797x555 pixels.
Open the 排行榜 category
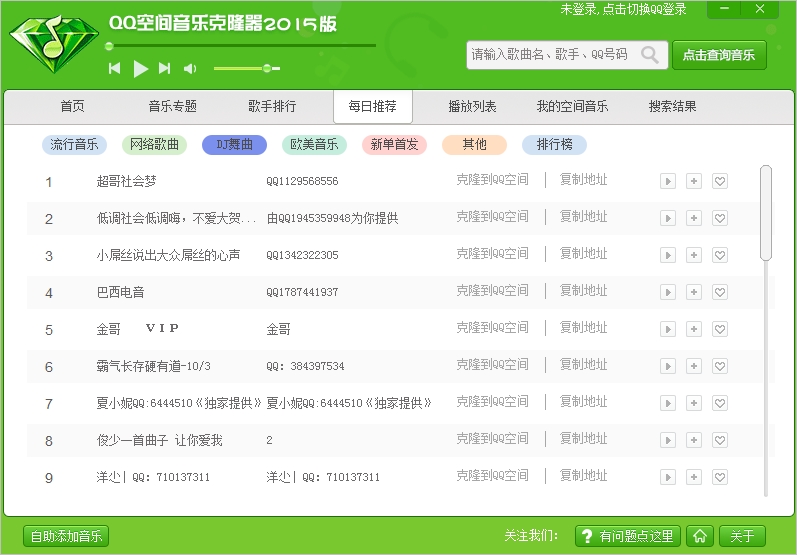(x=555, y=144)
